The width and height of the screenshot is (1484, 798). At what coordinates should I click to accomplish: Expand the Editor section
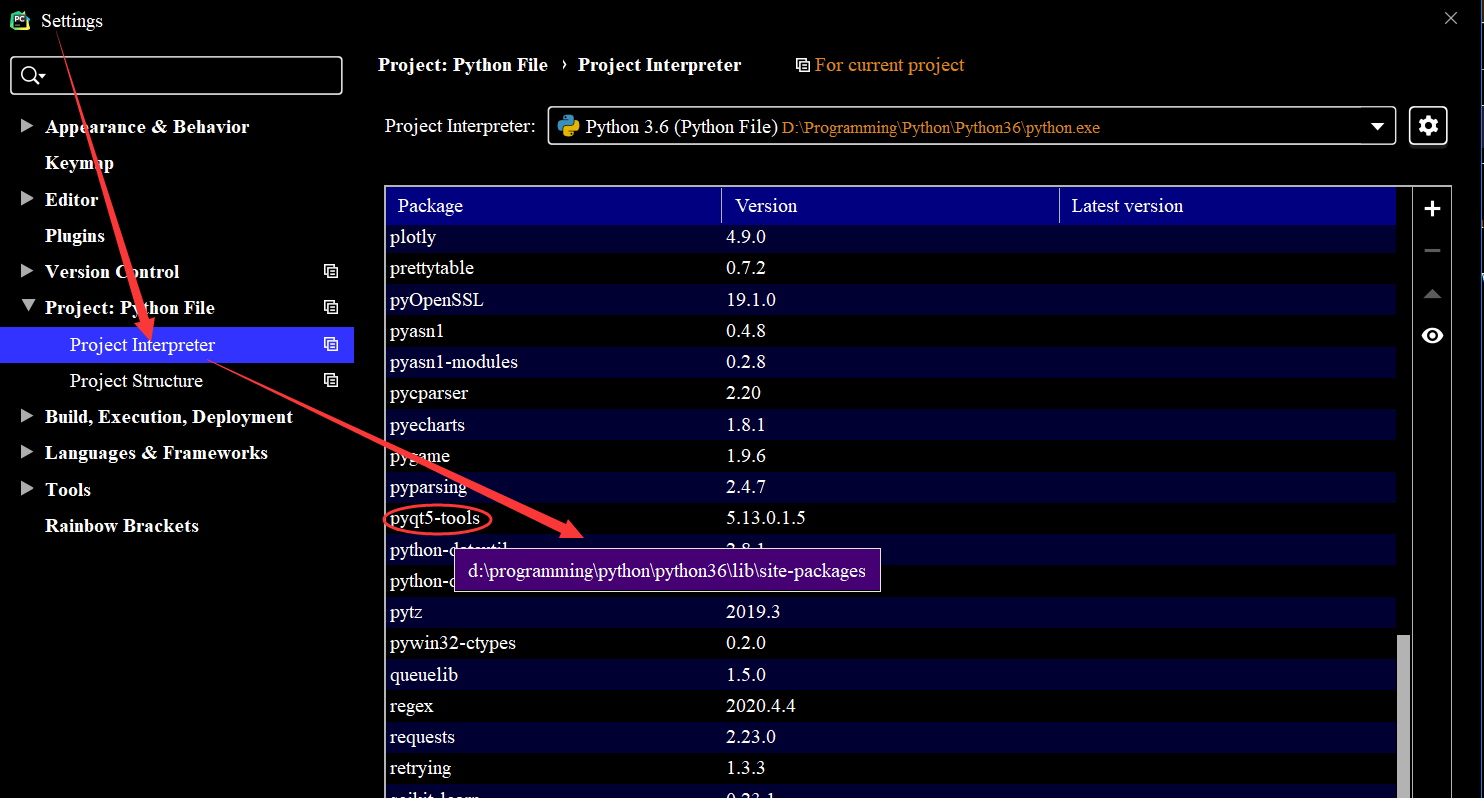tap(27, 199)
